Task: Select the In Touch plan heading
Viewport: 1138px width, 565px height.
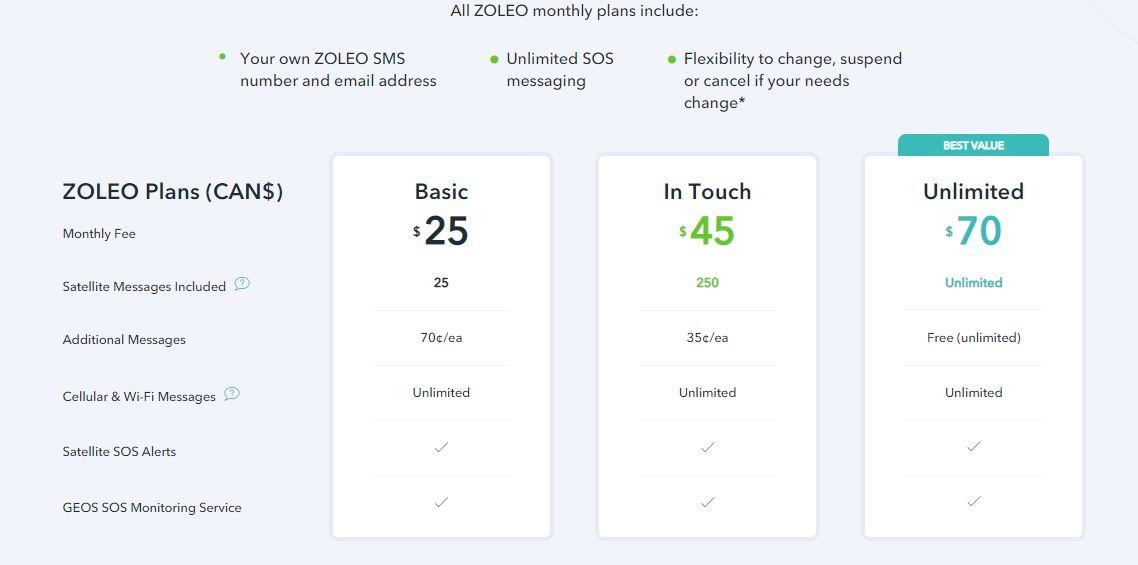Action: point(707,191)
